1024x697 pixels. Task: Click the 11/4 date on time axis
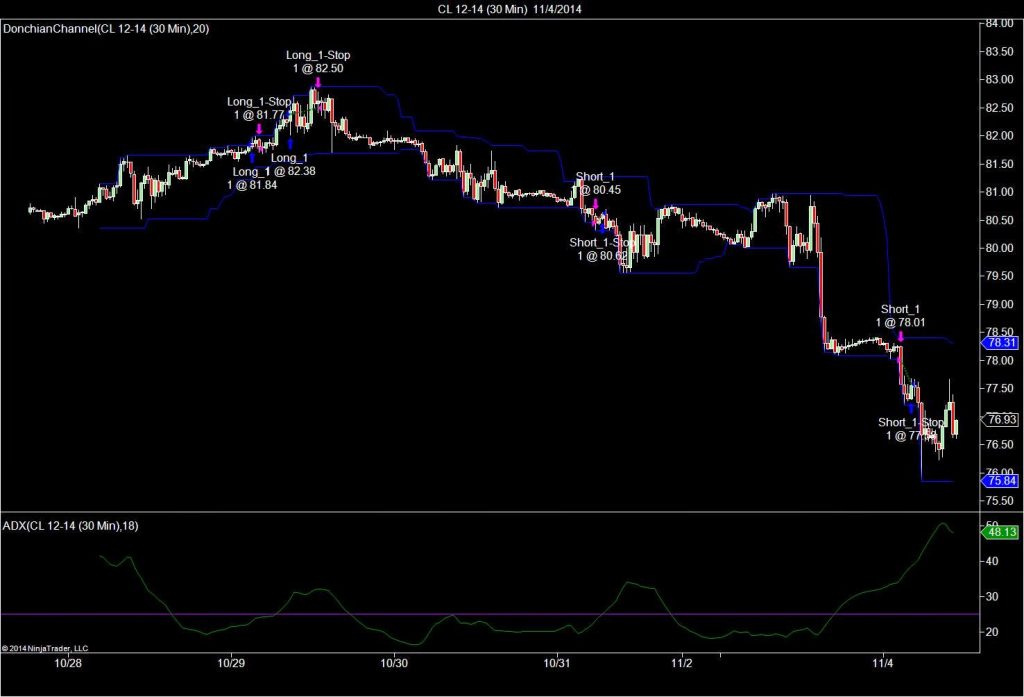pos(882,663)
